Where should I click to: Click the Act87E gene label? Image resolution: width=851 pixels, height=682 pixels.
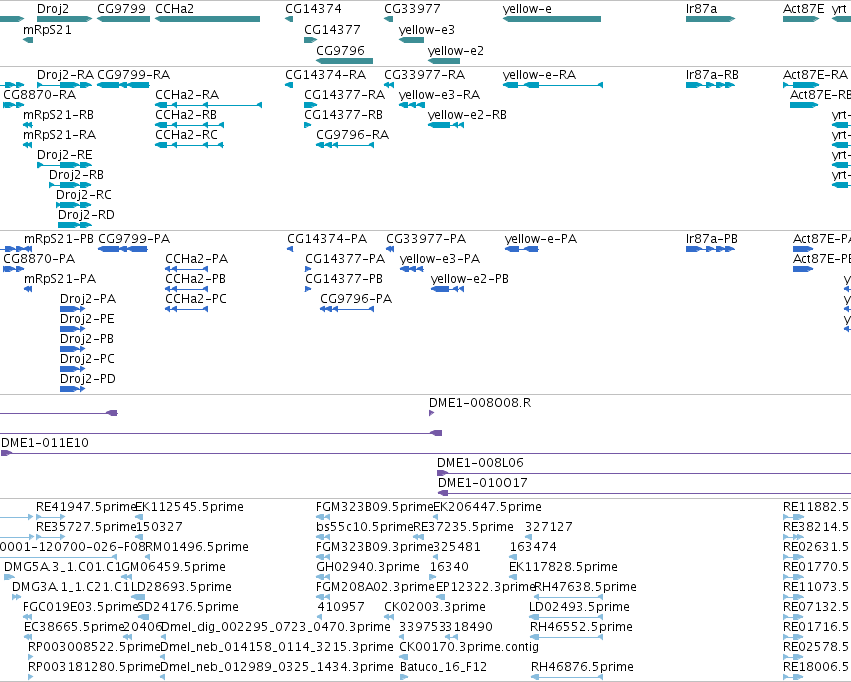pos(803,9)
